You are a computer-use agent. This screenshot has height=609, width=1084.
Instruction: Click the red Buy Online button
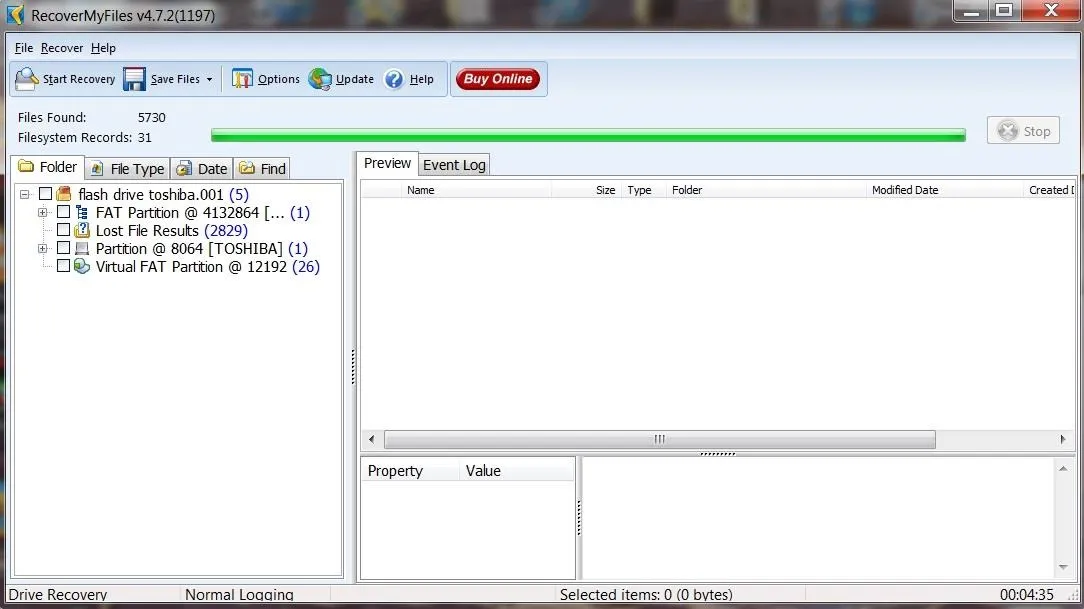pyautogui.click(x=498, y=79)
